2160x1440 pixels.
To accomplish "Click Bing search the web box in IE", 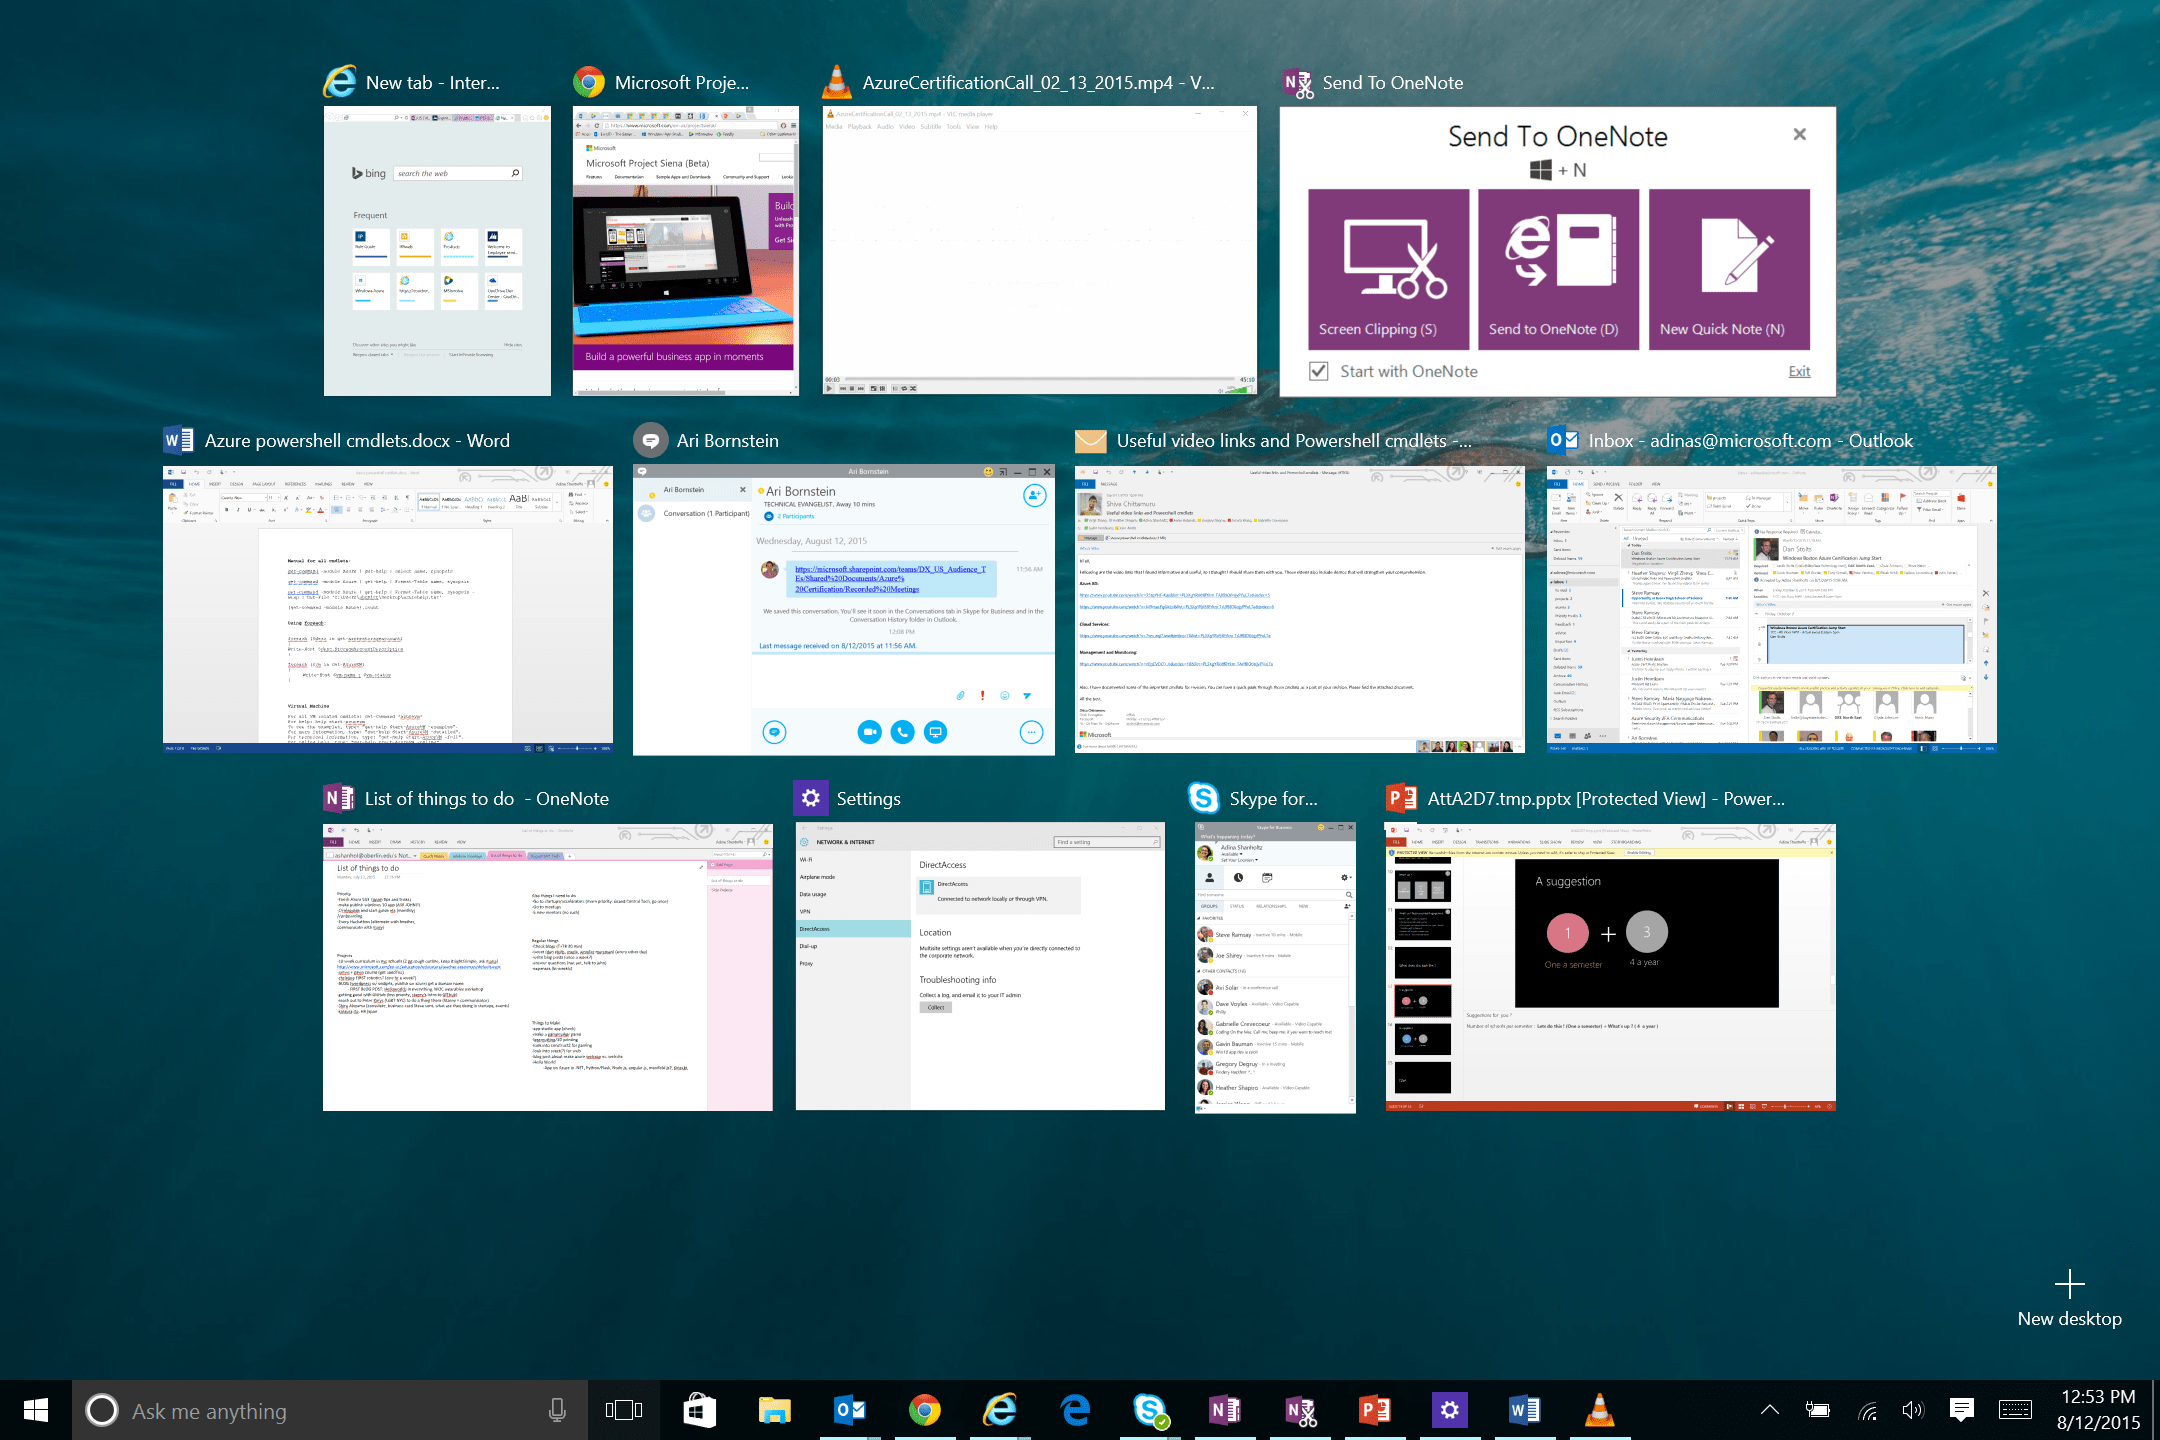I will click(x=457, y=173).
